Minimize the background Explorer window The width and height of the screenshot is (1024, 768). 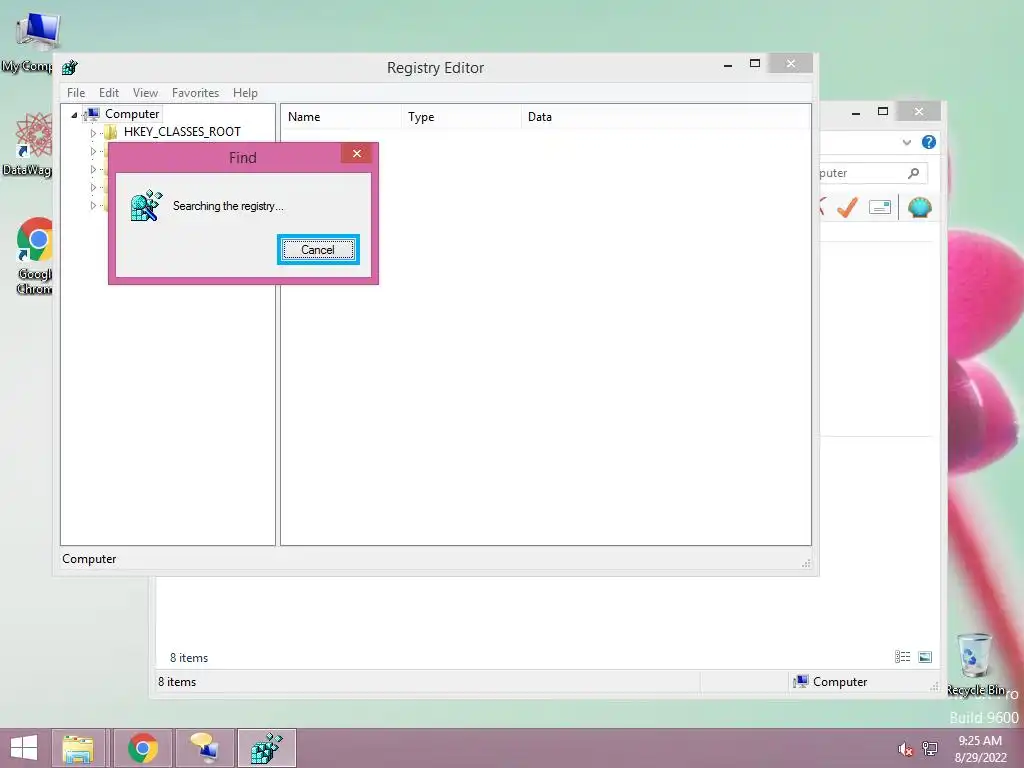tap(856, 112)
